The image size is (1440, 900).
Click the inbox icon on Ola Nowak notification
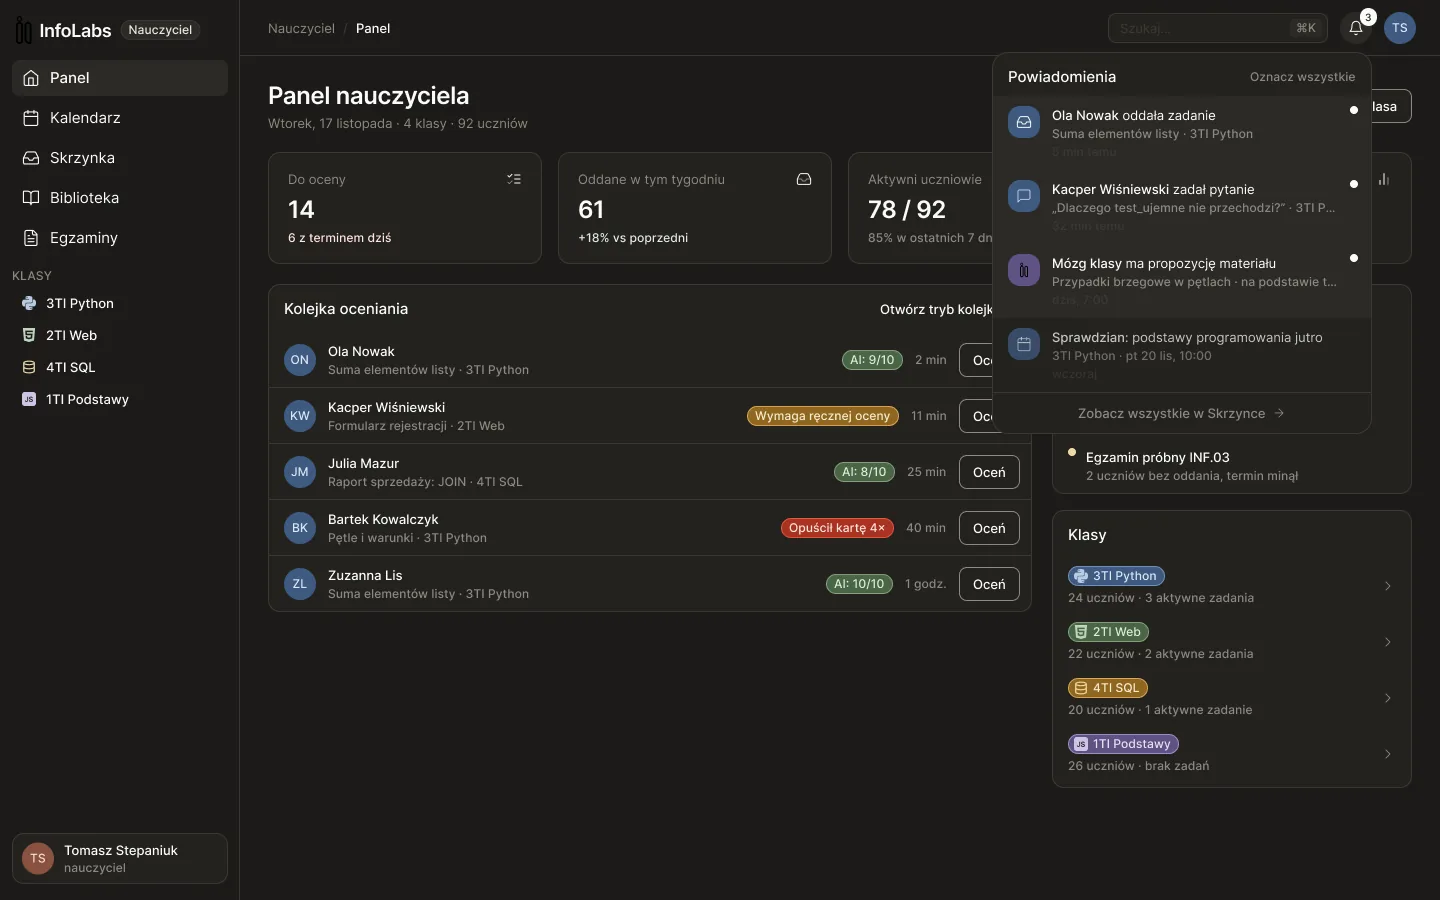pos(1024,123)
